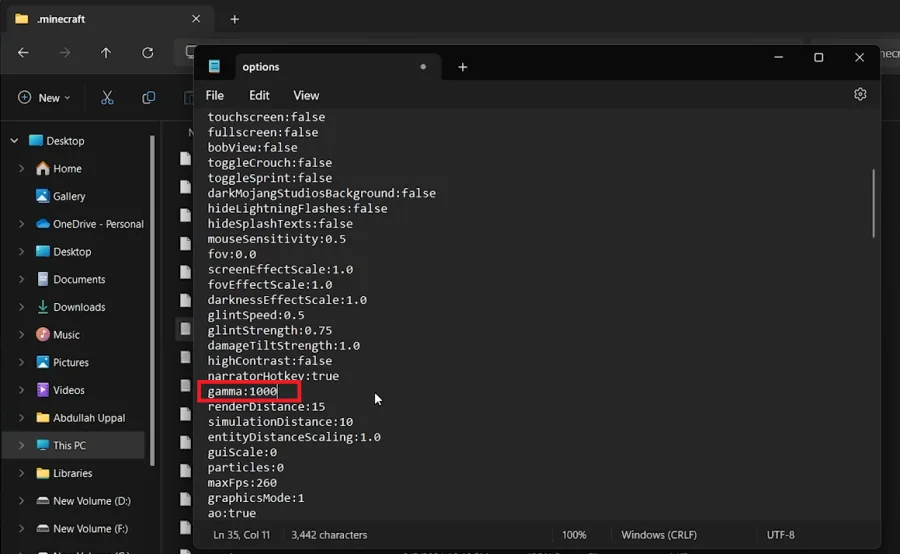
Task: Add a new Notepad tab
Action: point(463,67)
